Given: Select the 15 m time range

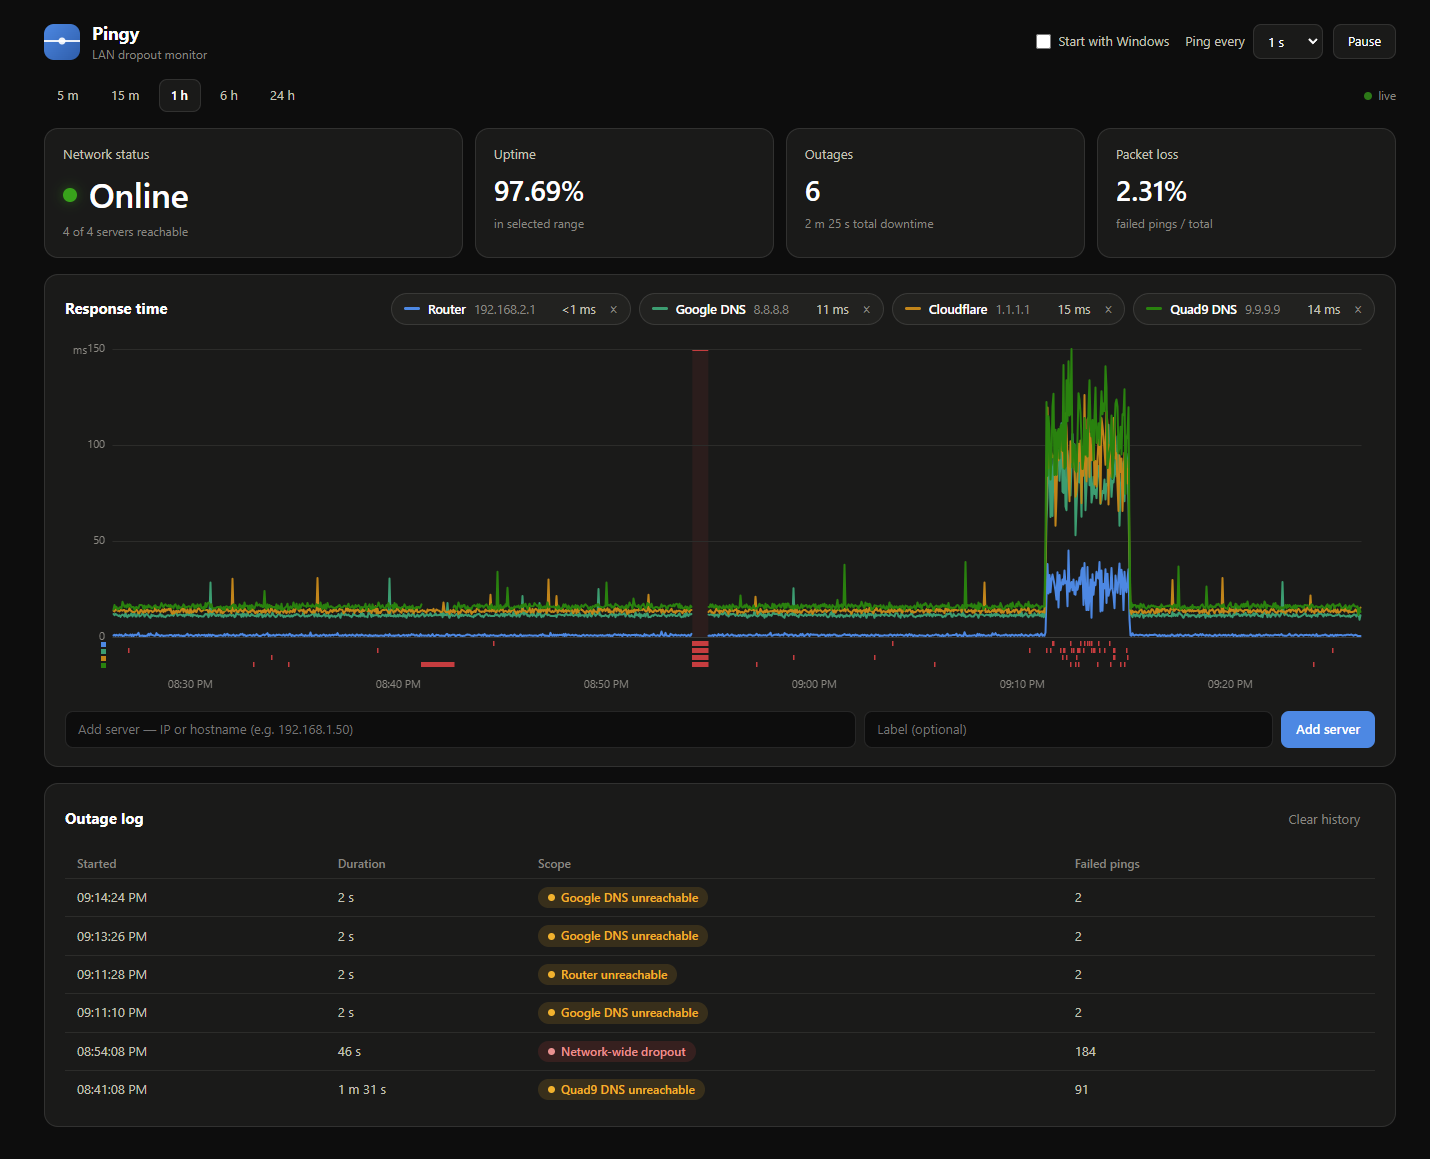Looking at the screenshot, I should (125, 96).
